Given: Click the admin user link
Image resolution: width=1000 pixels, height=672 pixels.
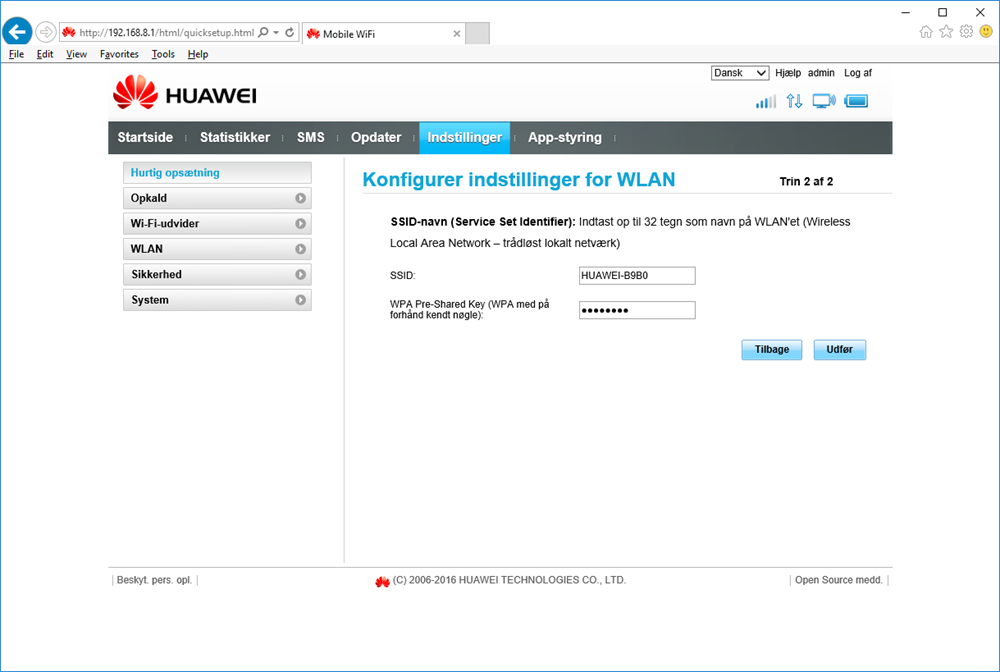Looking at the screenshot, I should (x=821, y=73).
